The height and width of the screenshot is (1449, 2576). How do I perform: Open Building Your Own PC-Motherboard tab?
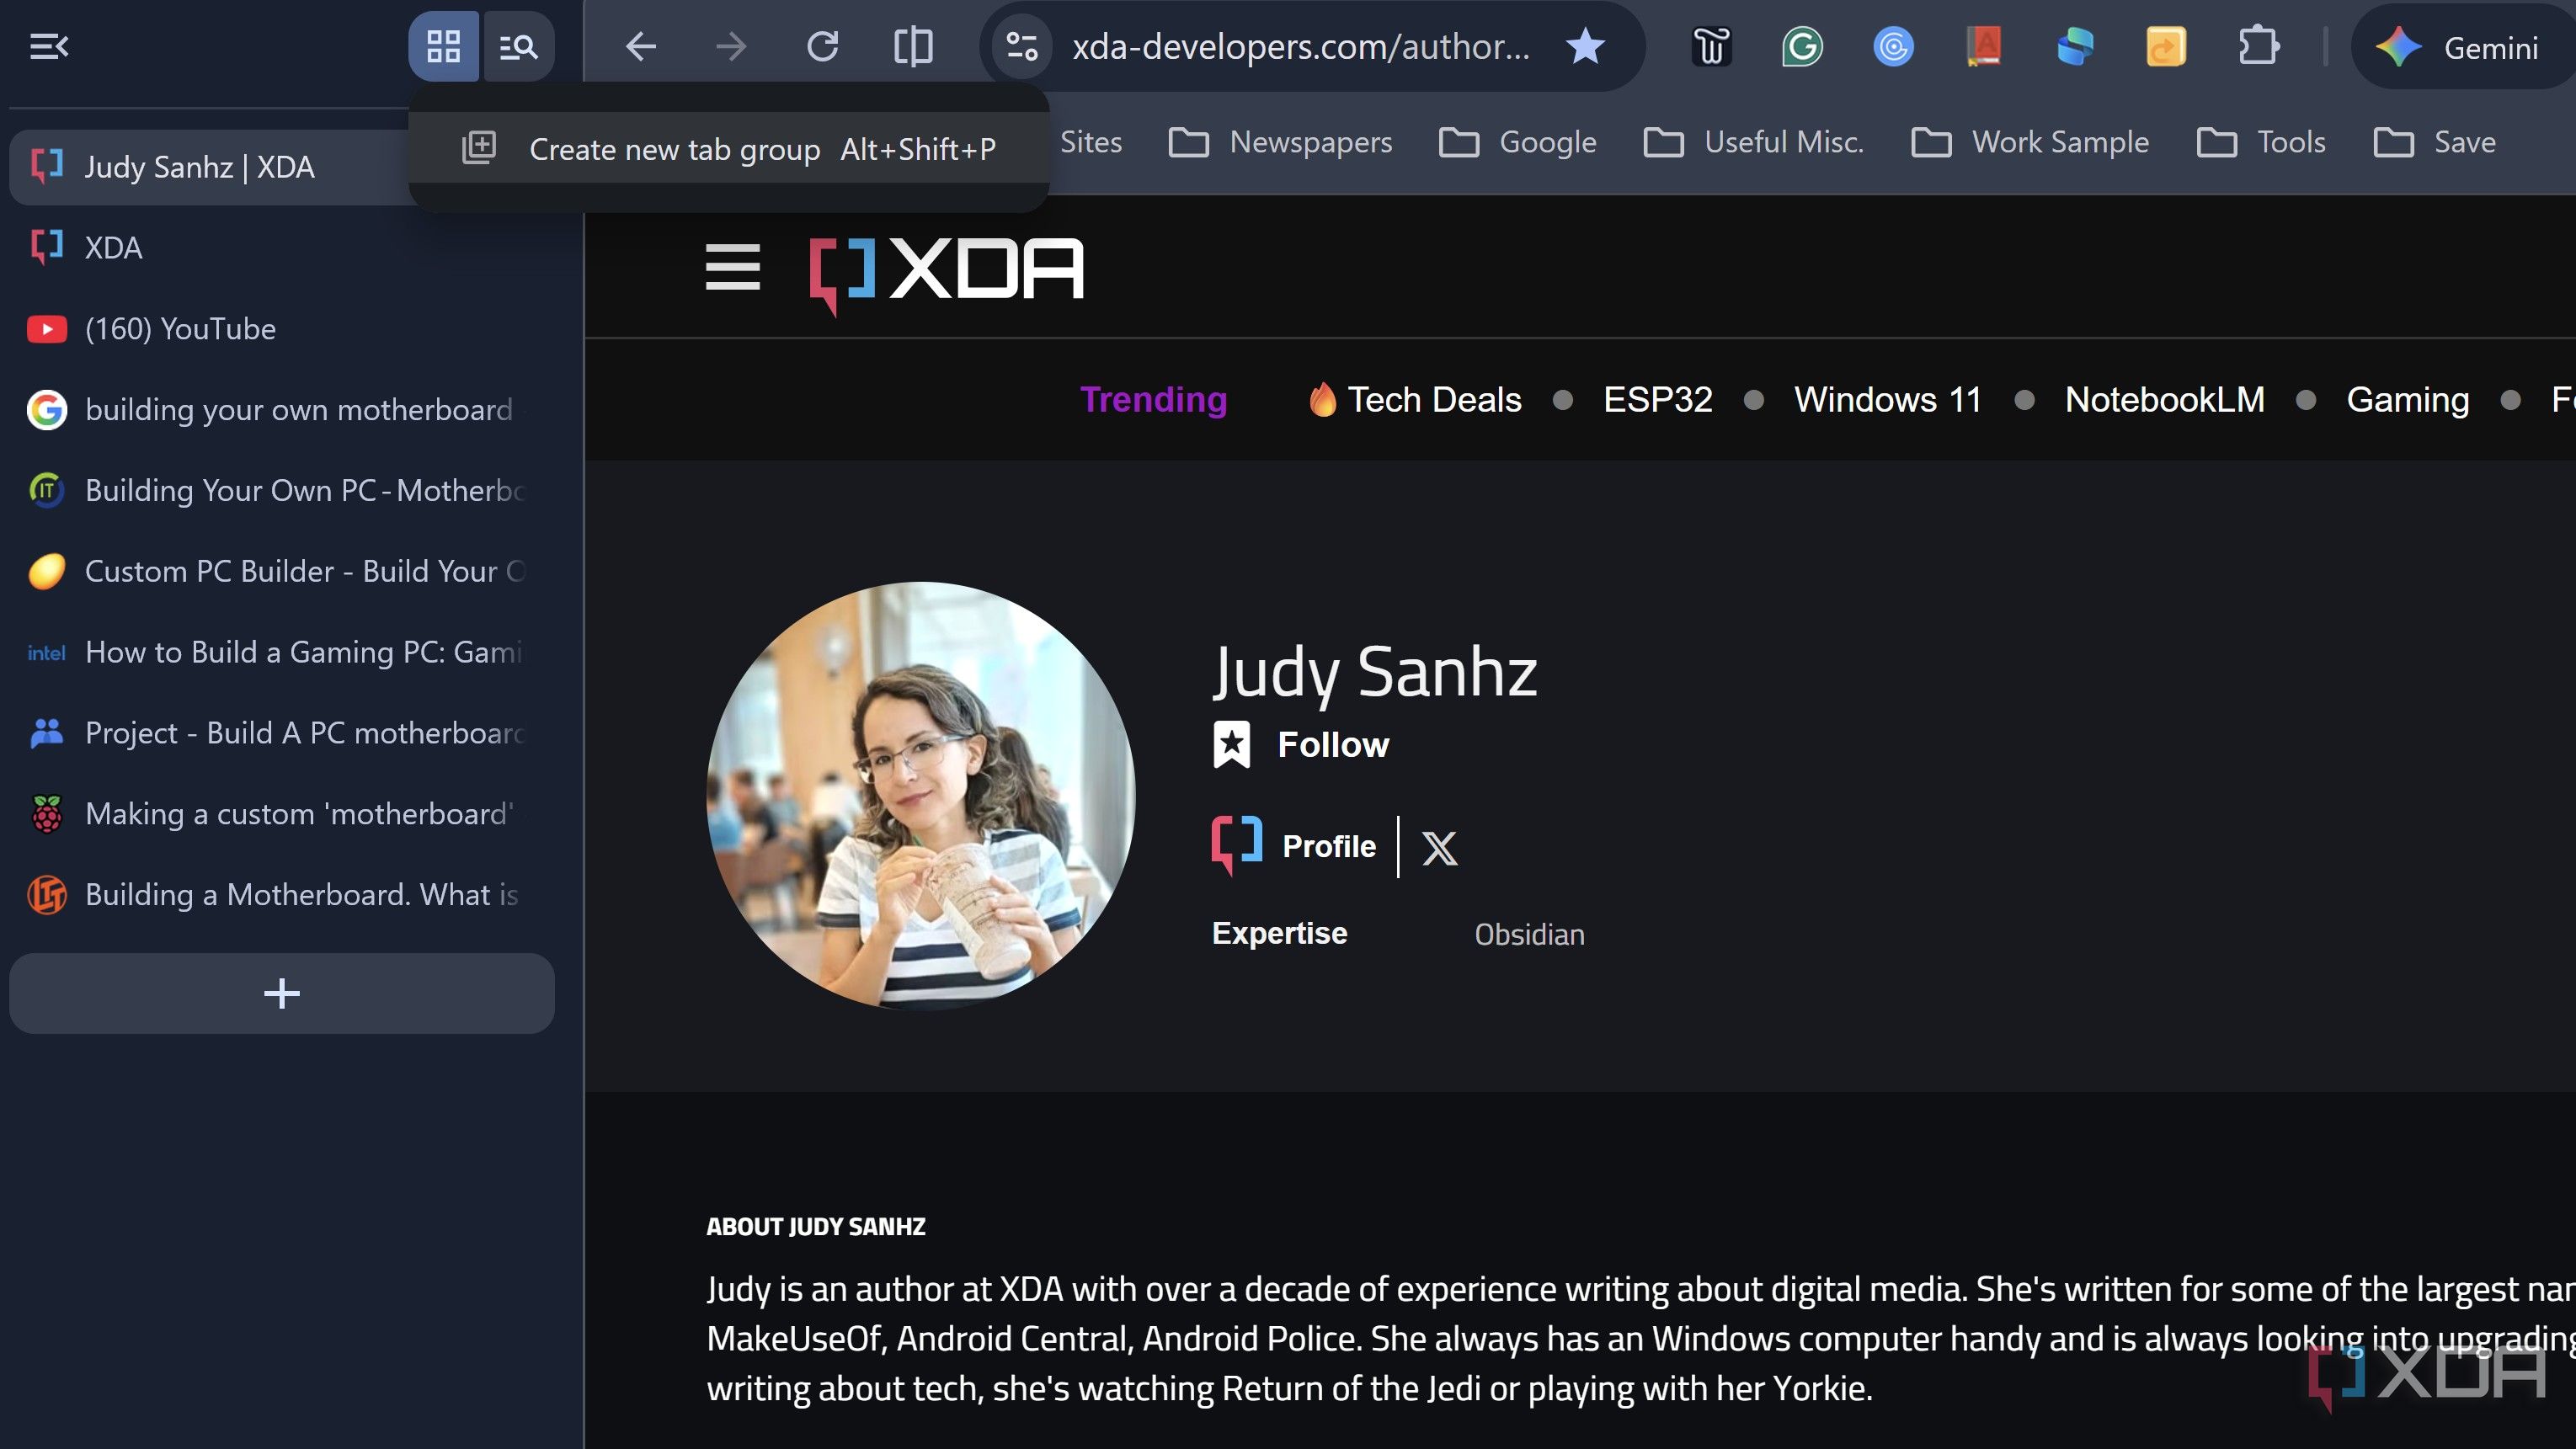282,490
